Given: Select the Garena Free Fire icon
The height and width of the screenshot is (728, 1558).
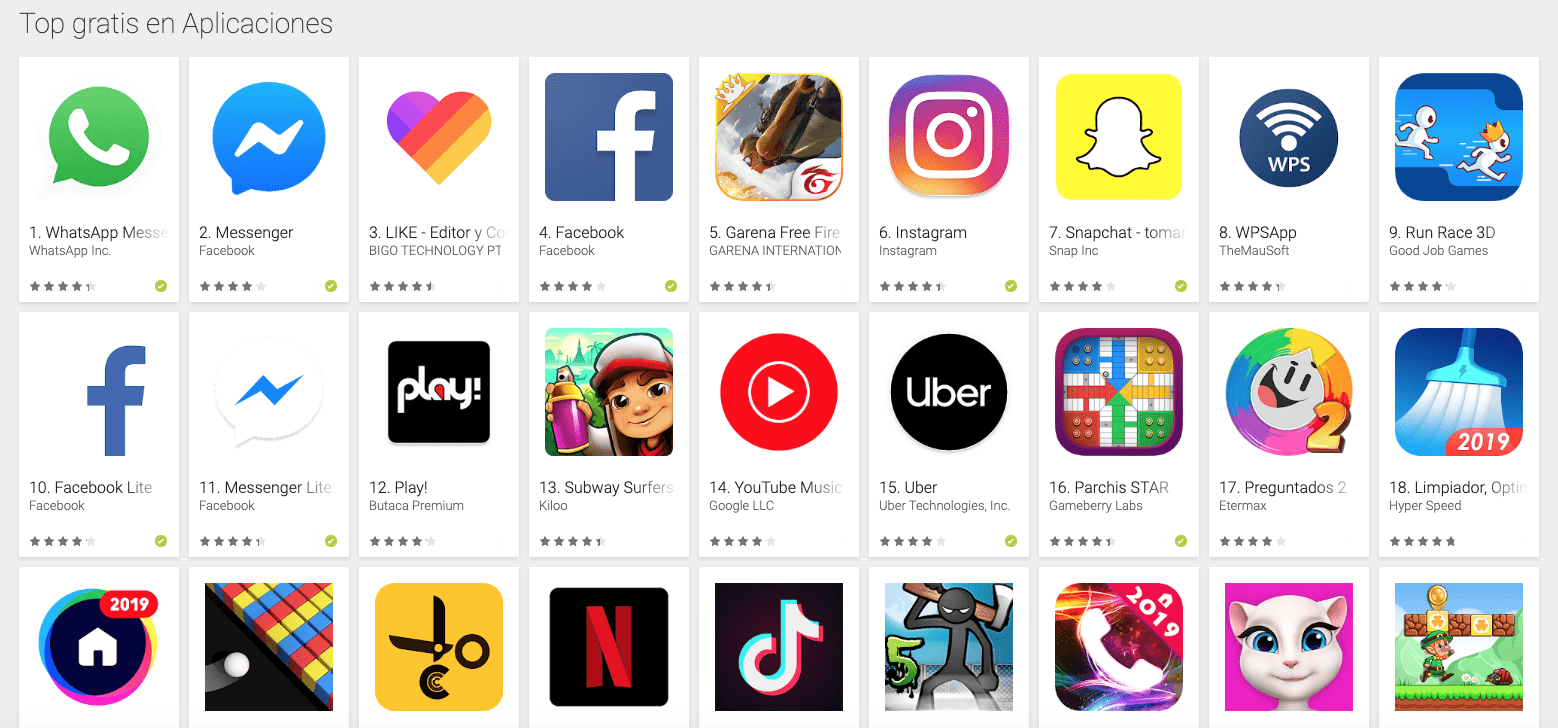Looking at the screenshot, I should click(x=779, y=137).
